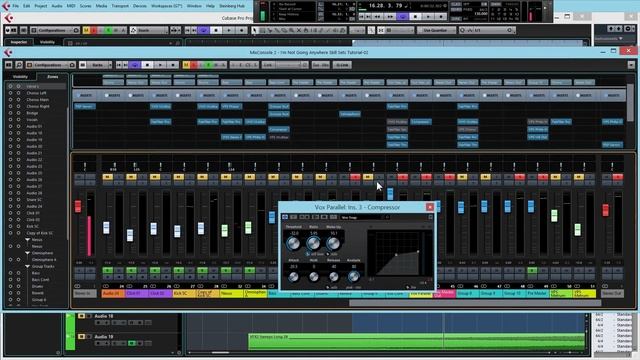Screen dimensions: 640x360
Task: Deactivate all mute (yellow M) in MixConsole toolbar
Action: click(x=186, y=65)
